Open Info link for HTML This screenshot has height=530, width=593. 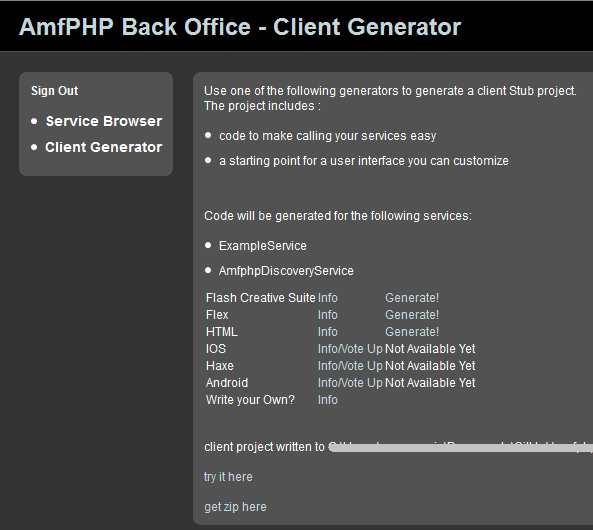(x=328, y=332)
